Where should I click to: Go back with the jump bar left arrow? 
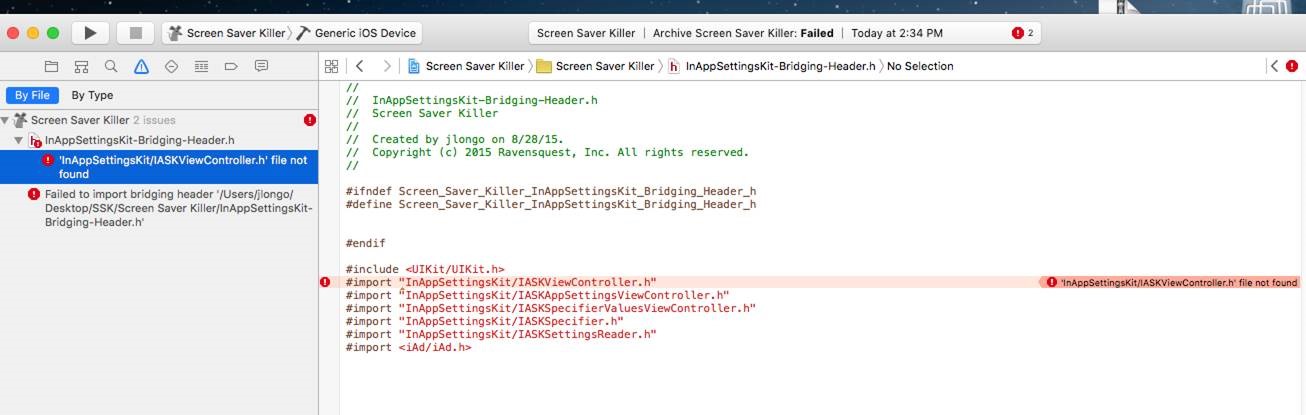360,66
